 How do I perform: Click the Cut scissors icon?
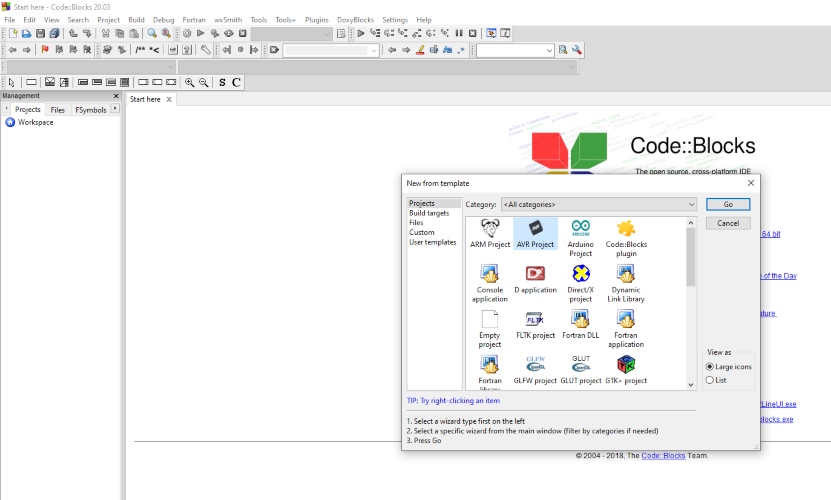(x=105, y=33)
